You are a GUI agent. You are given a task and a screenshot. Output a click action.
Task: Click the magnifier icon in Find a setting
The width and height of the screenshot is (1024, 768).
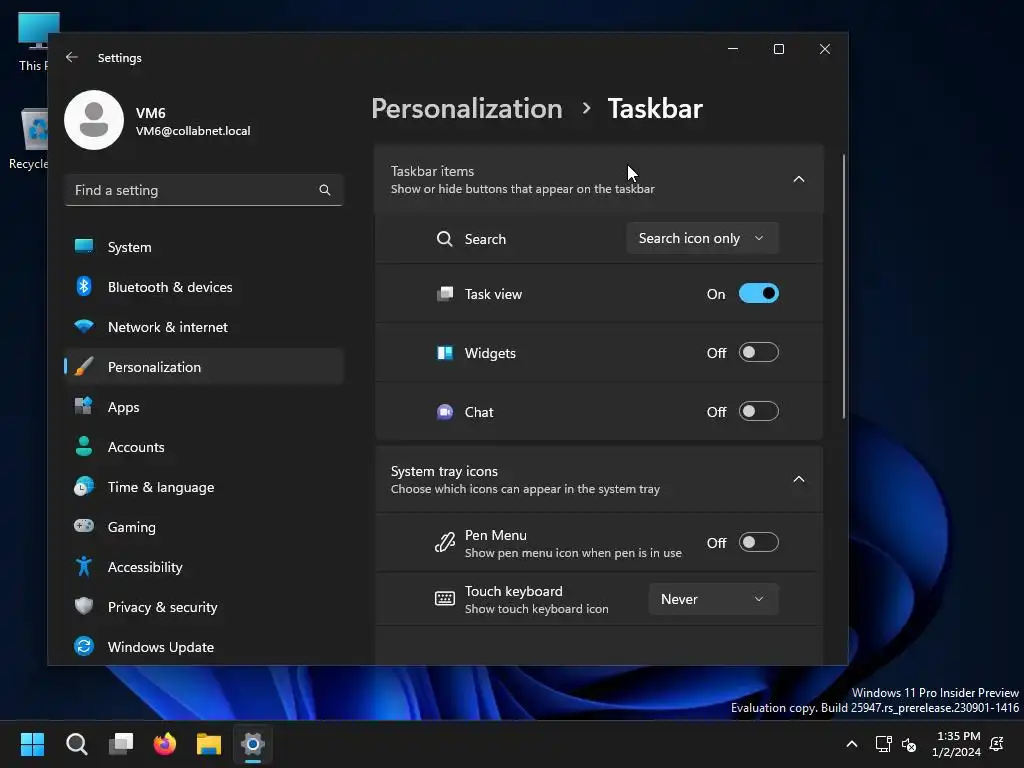tap(325, 190)
